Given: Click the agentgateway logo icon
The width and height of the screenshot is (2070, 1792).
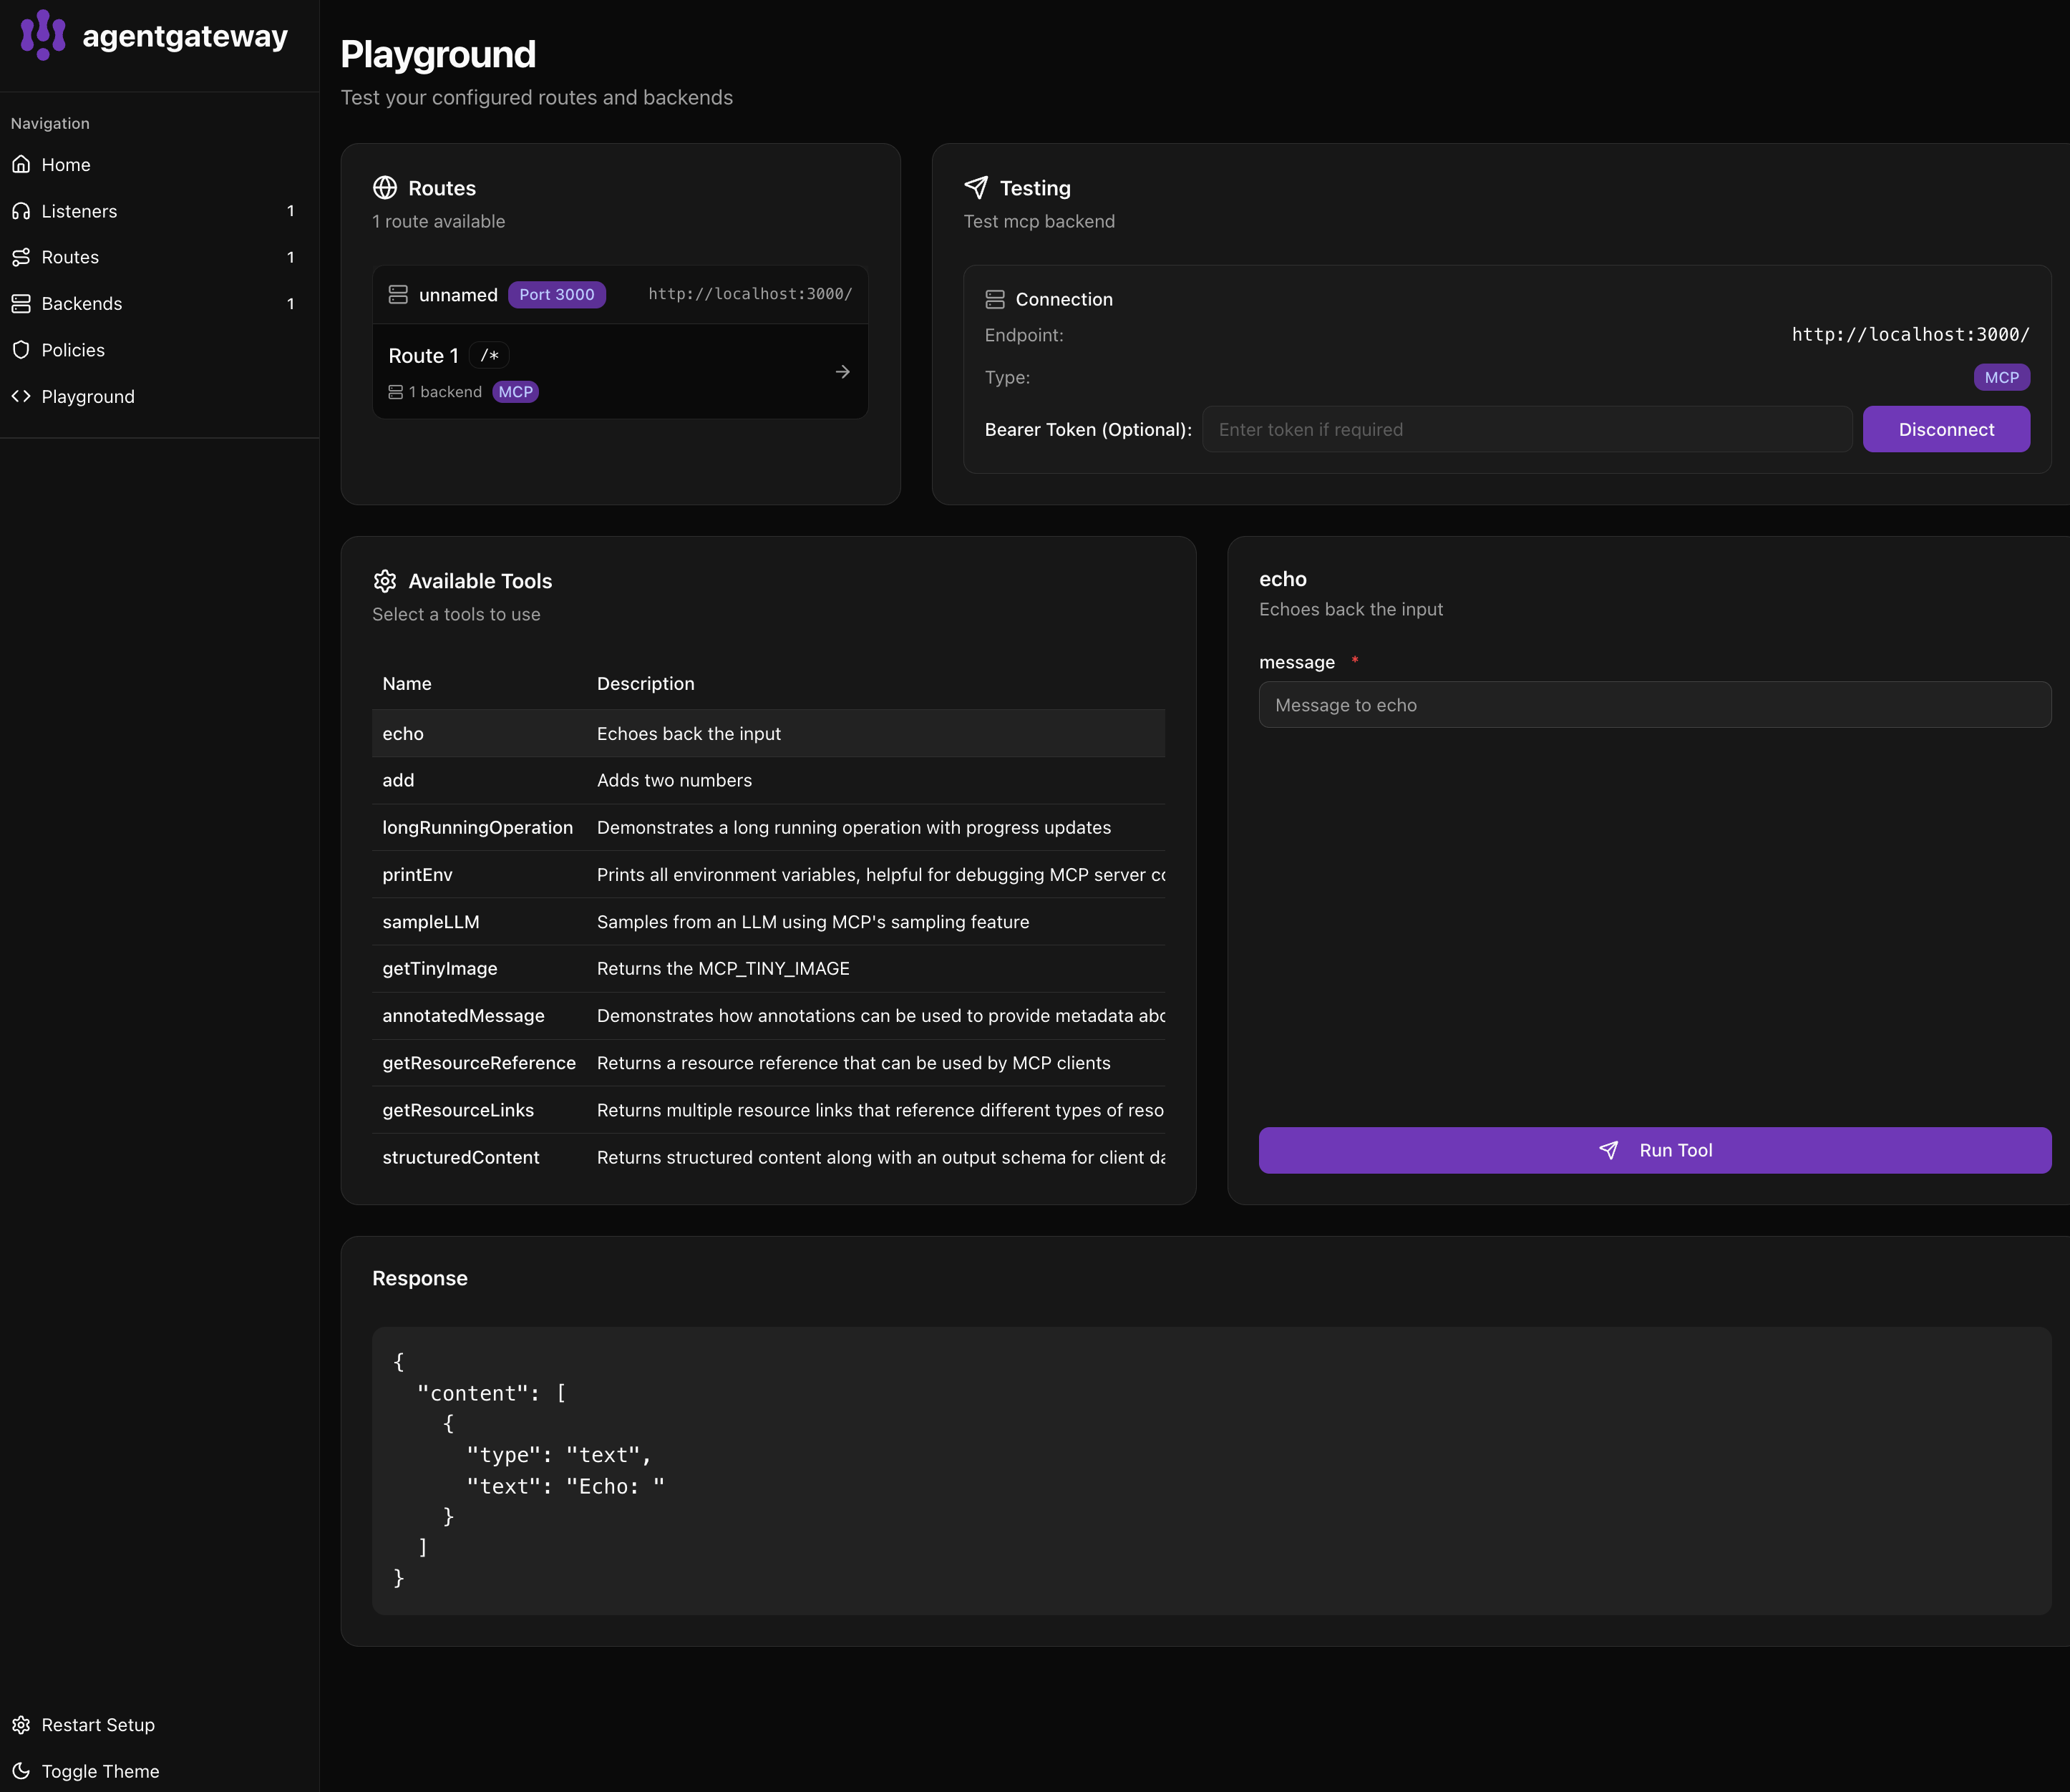Looking at the screenshot, I should [43, 35].
